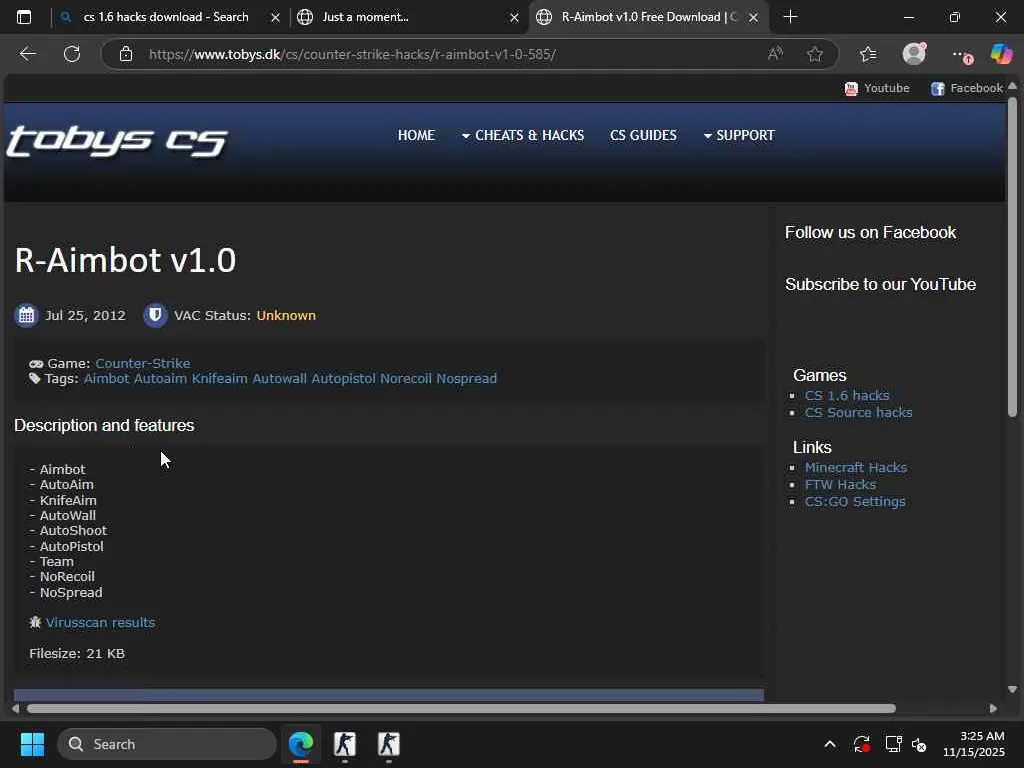The height and width of the screenshot is (768, 1024).
Task: Open Microsoft Edge from the taskbar
Action: point(301,744)
